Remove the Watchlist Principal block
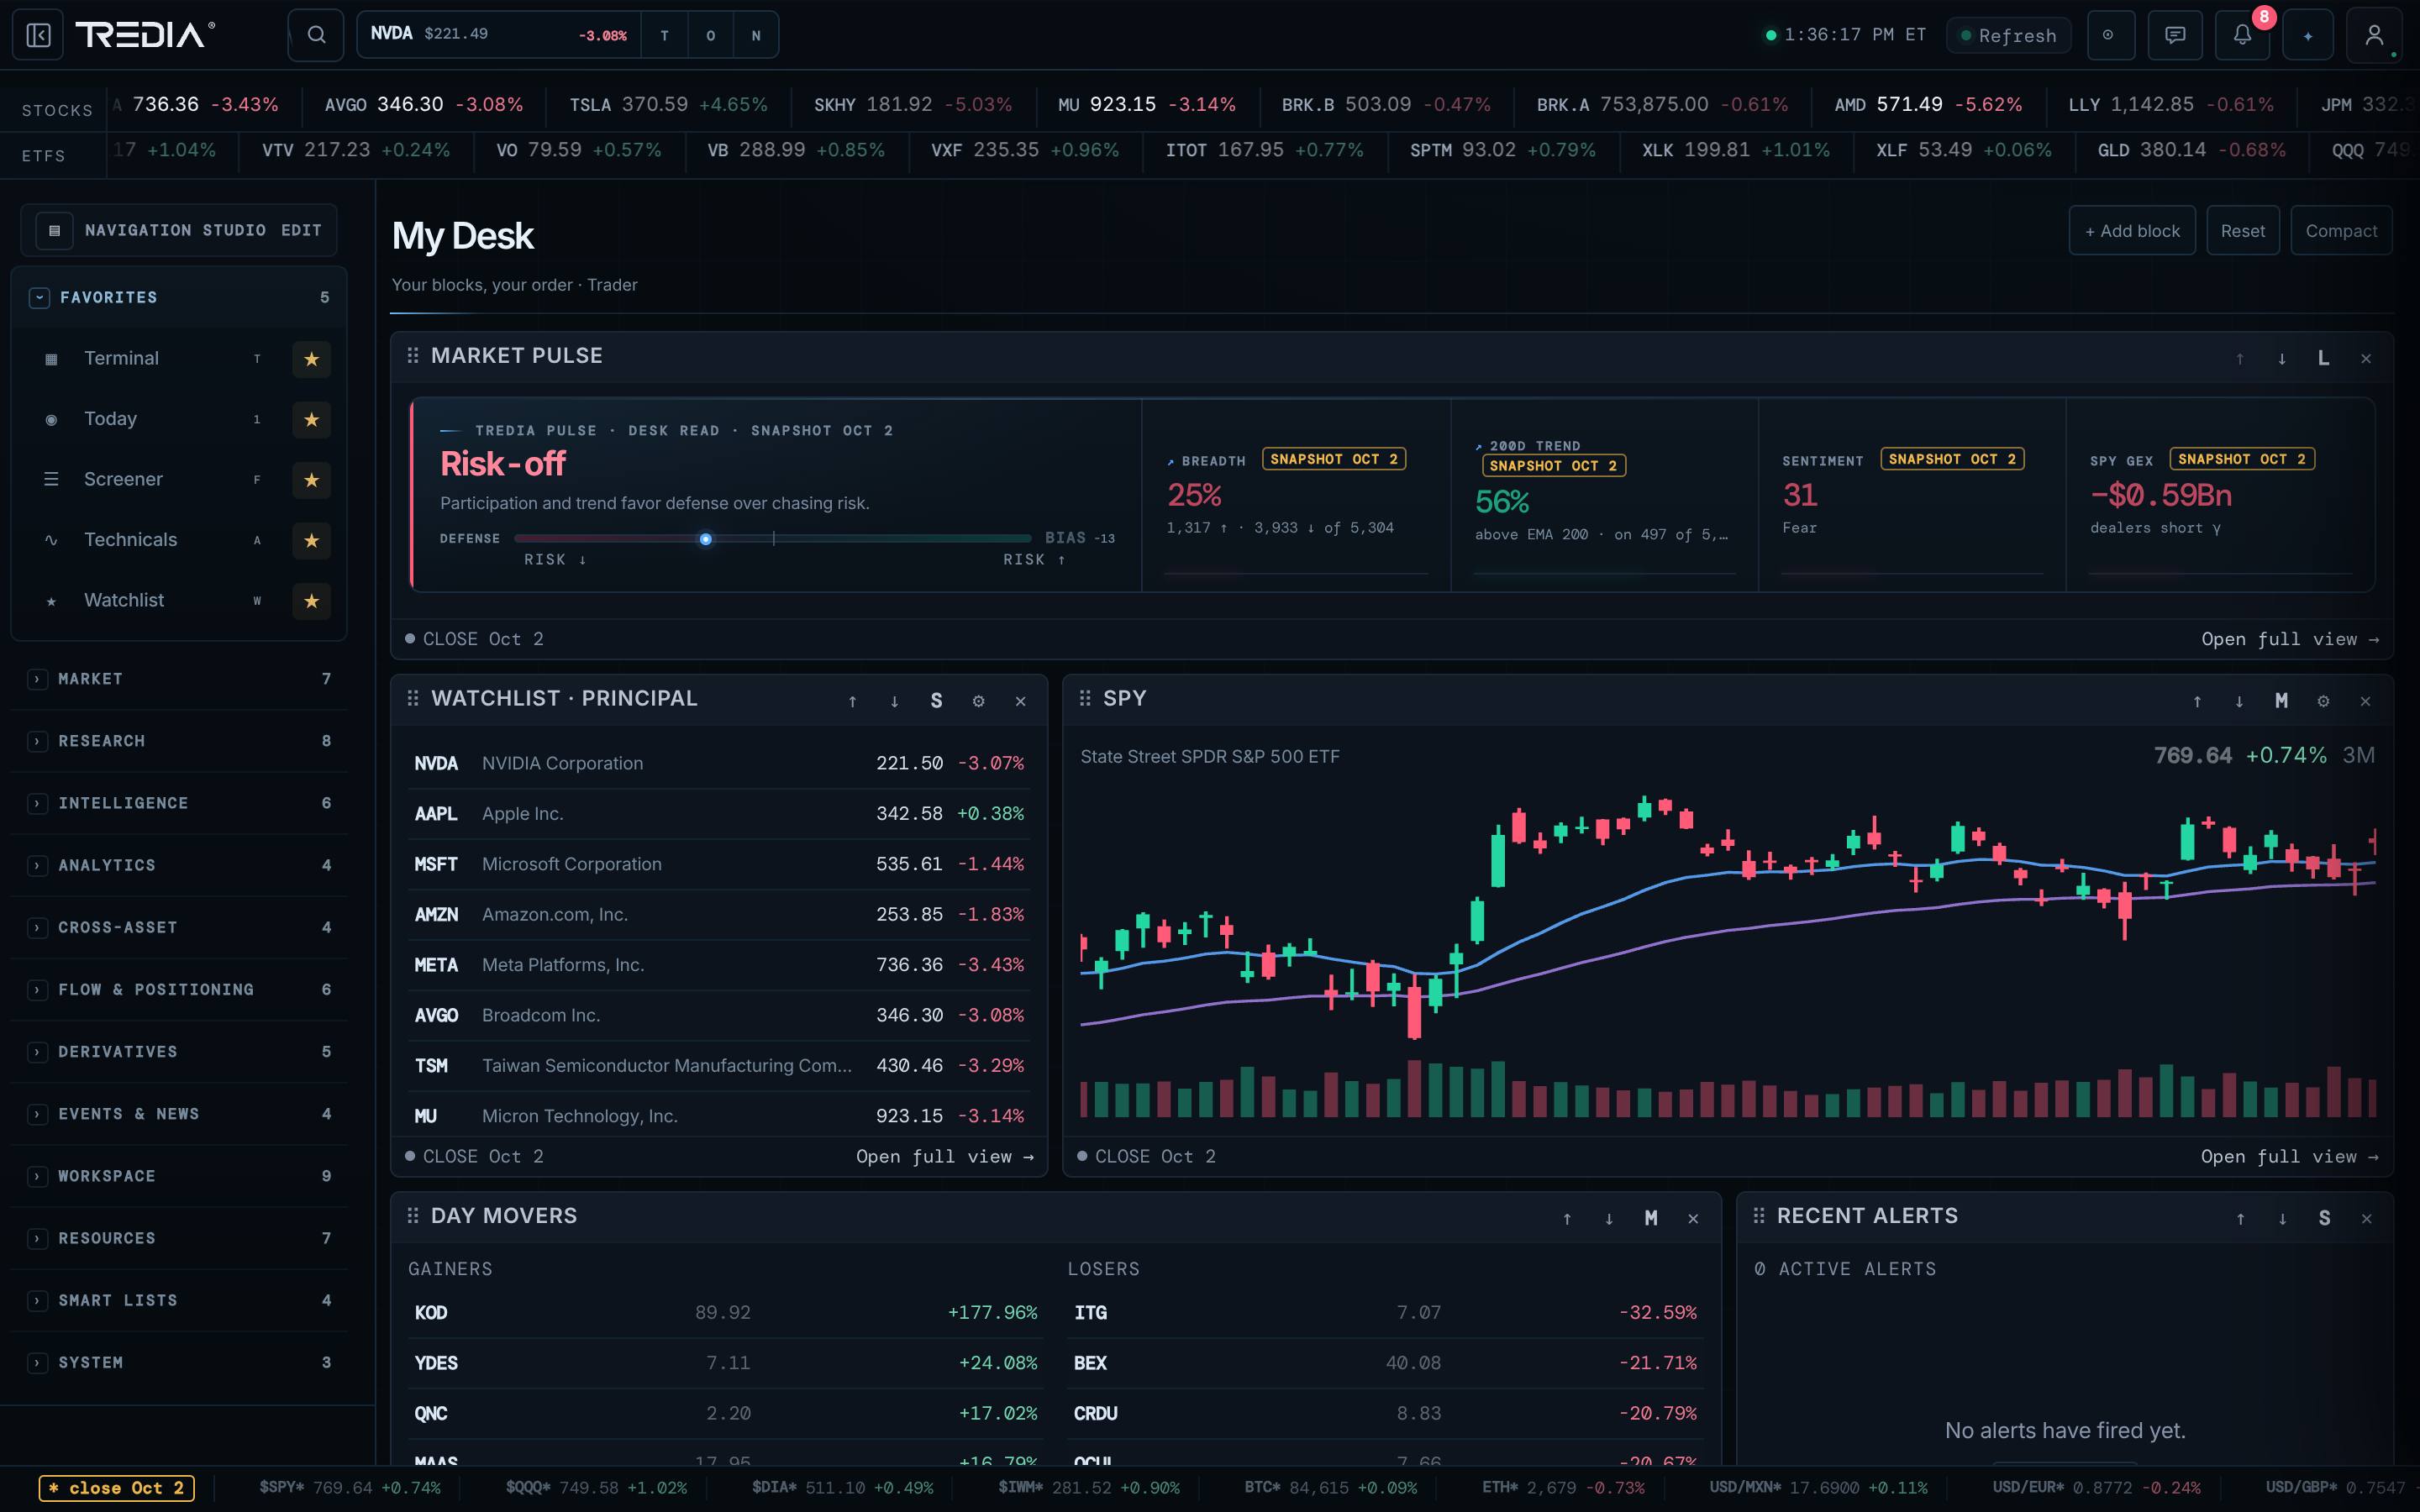 (1020, 701)
